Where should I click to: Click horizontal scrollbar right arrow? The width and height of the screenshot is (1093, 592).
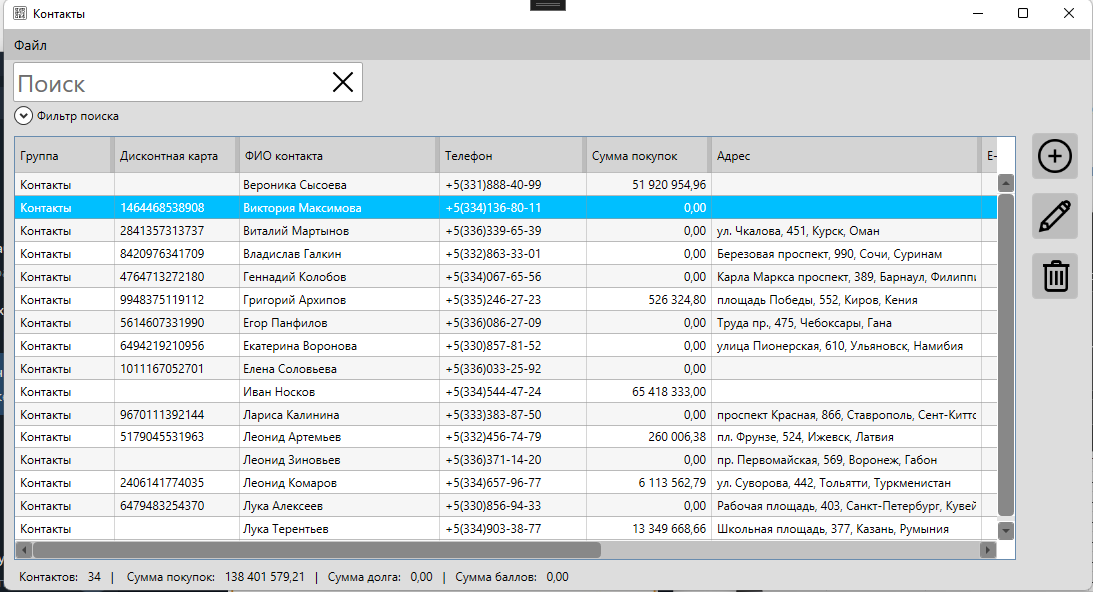[987, 550]
